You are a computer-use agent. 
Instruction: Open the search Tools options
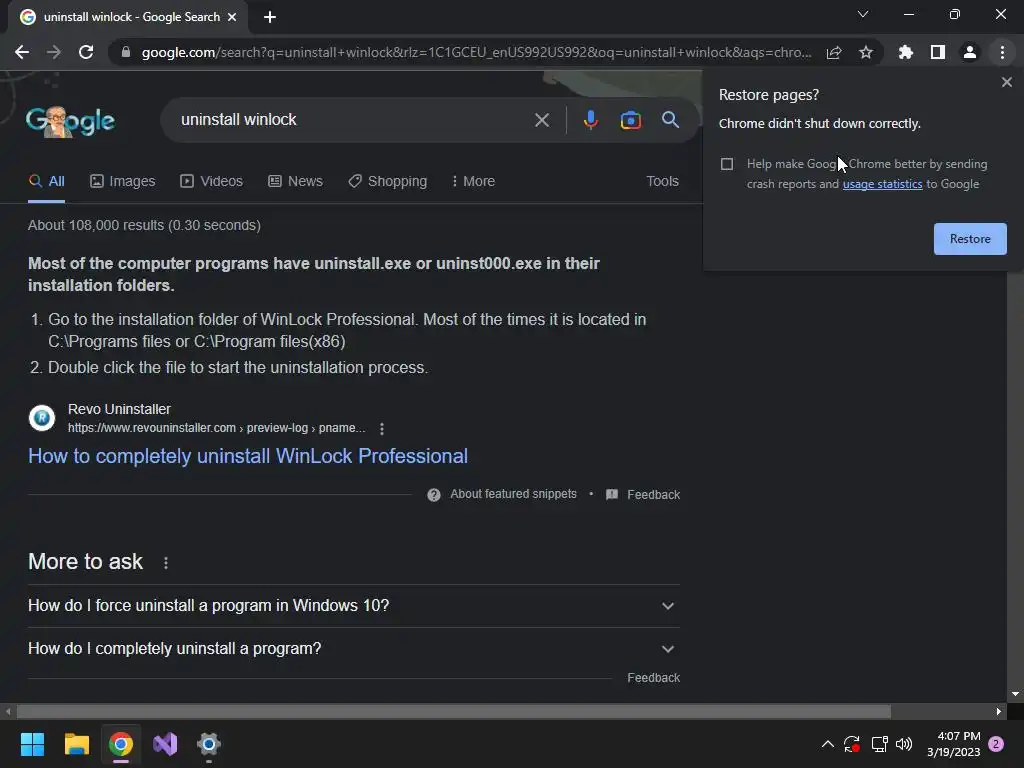[x=662, y=181]
